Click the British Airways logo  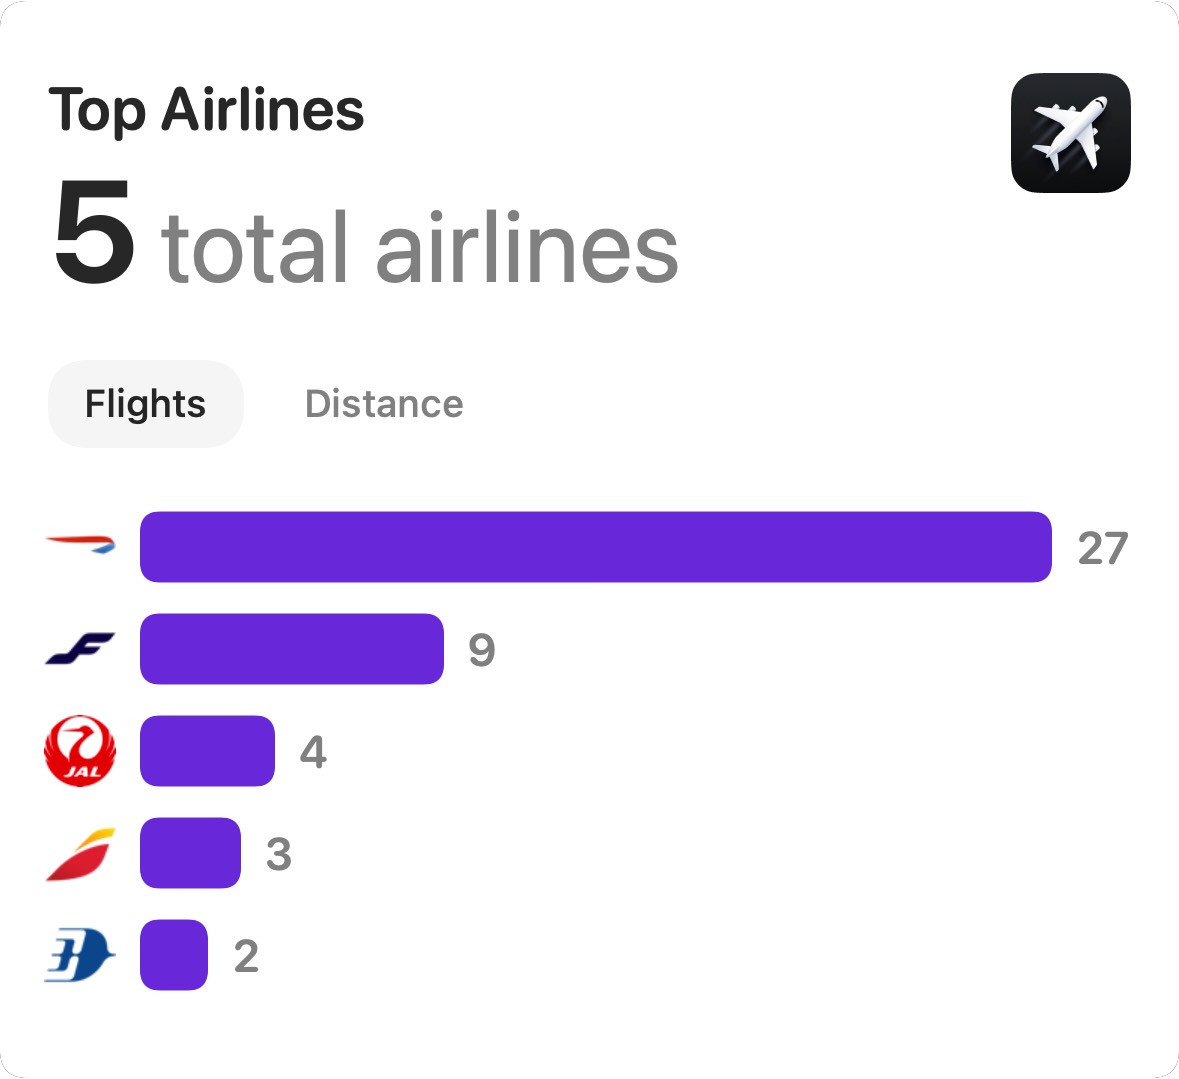coord(81,545)
